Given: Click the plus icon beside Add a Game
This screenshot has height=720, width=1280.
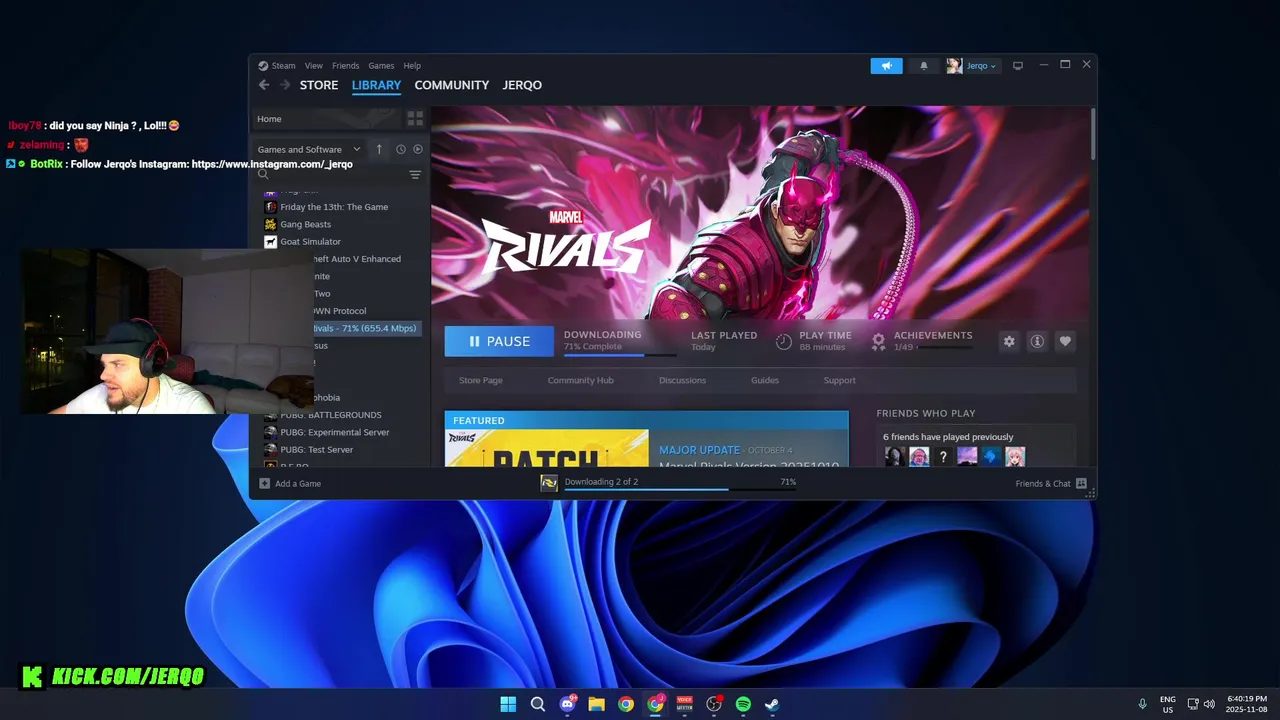Looking at the screenshot, I should click(x=264, y=483).
